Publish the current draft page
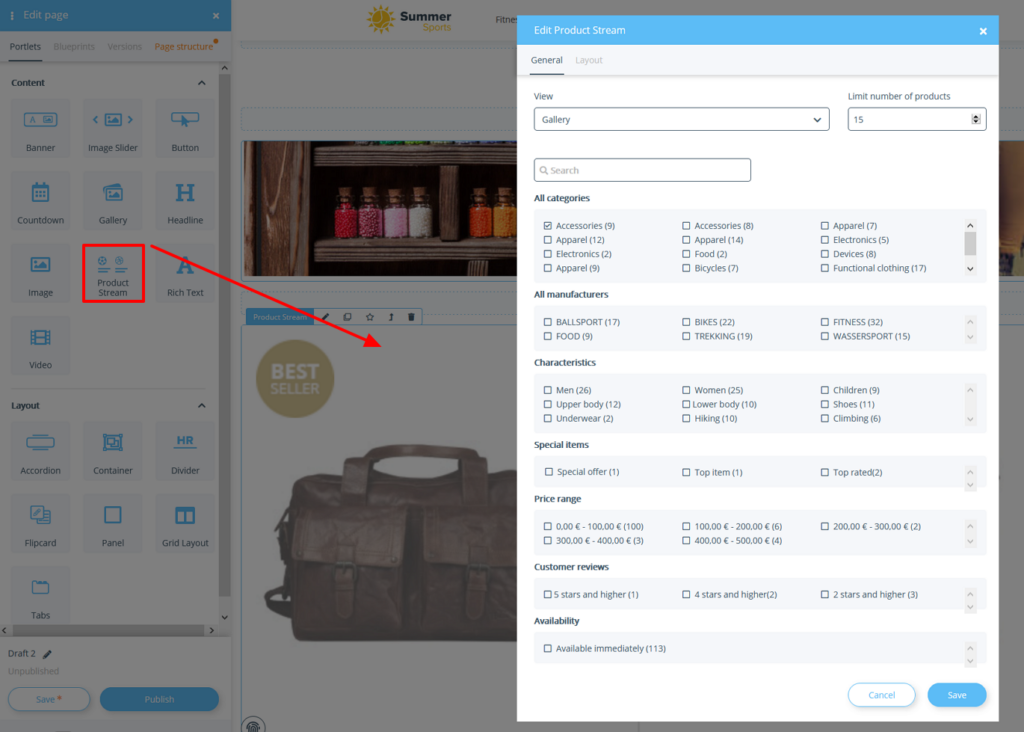Screen dimensions: 1024x732 coord(159,699)
